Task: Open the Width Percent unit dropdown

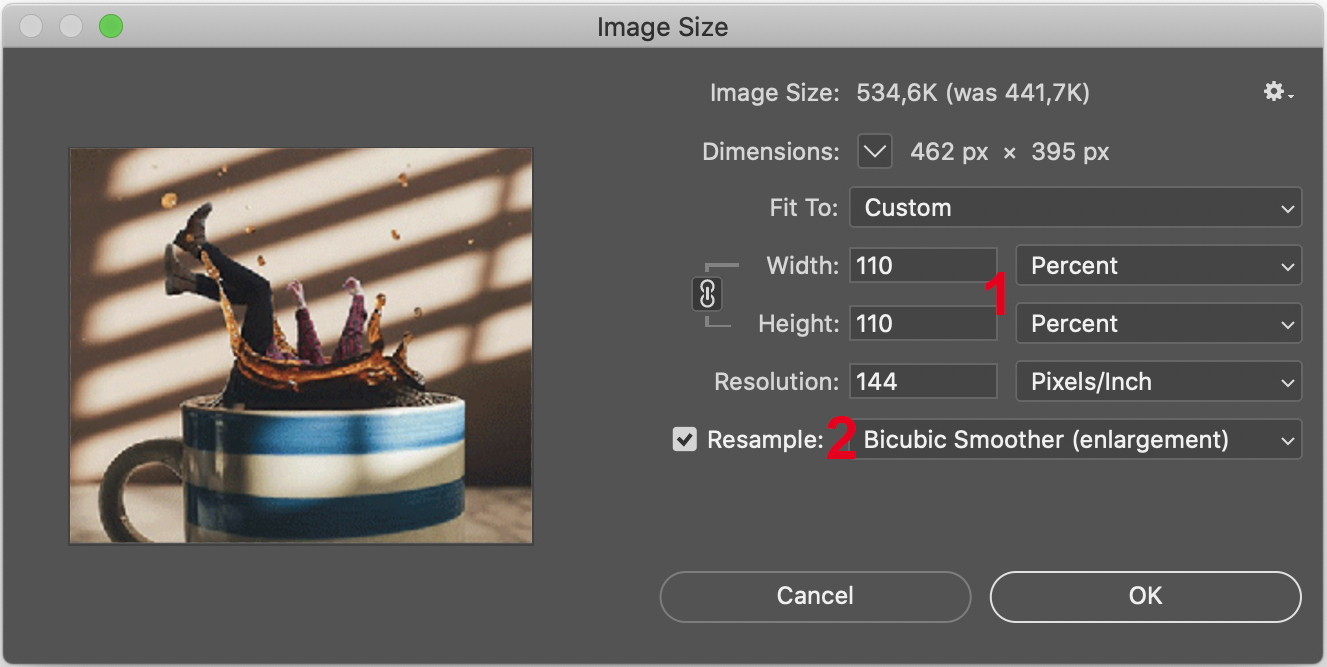Action: tap(1158, 266)
